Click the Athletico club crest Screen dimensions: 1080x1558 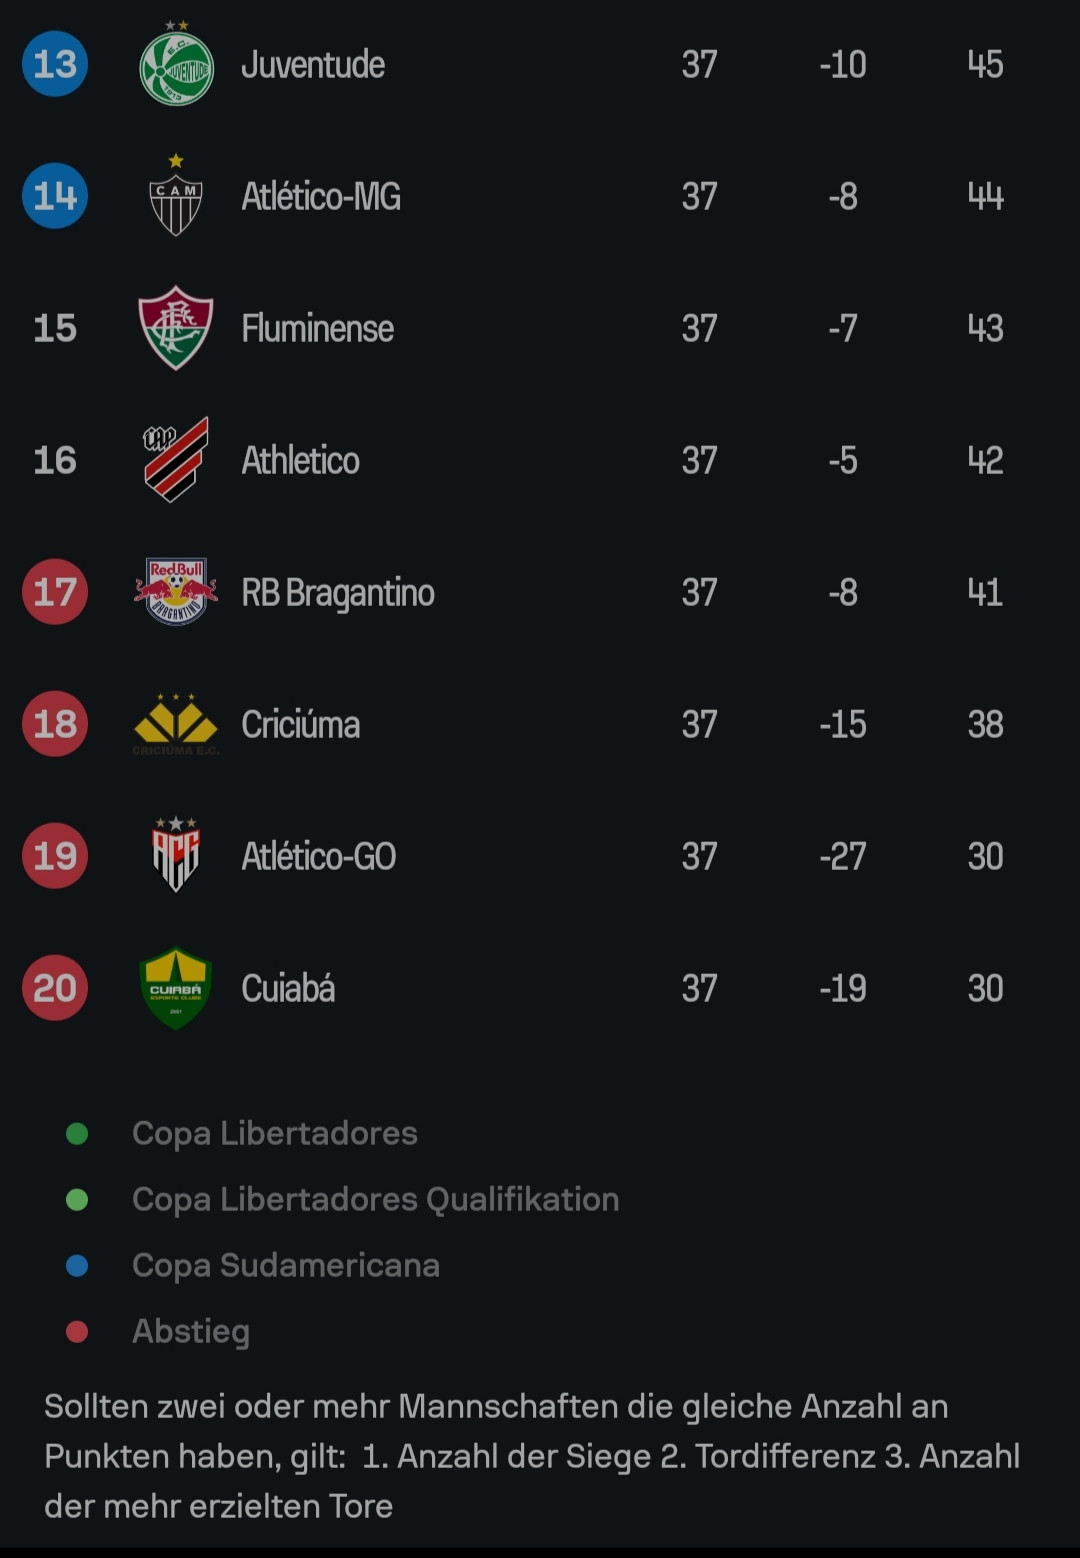click(x=176, y=460)
